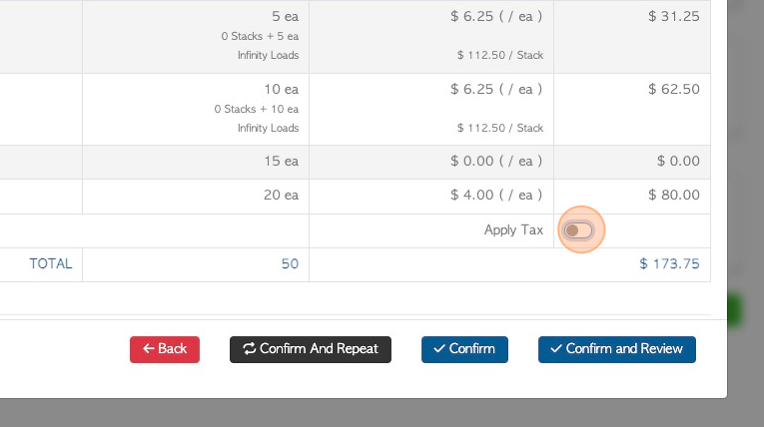The image size is (764, 427).
Task: Click the 15 ea quantity
Action: point(281,161)
